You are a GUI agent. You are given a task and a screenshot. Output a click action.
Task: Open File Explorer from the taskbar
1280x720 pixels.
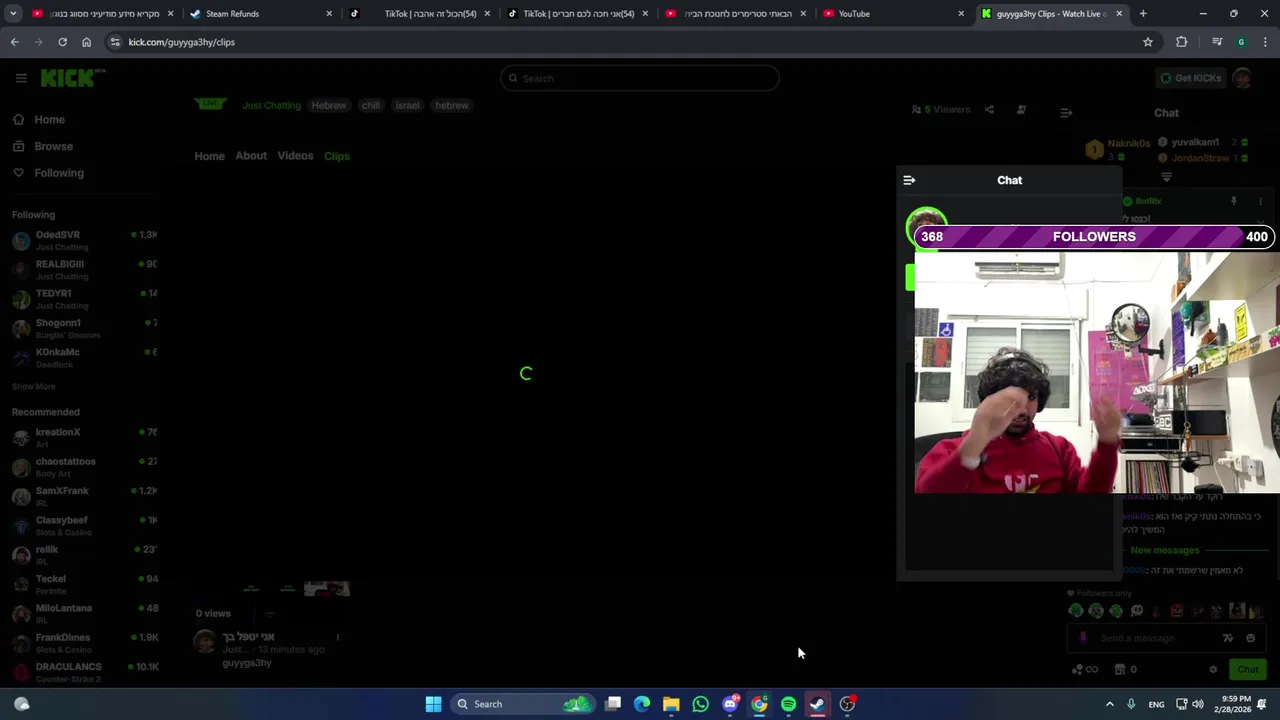tap(671, 704)
